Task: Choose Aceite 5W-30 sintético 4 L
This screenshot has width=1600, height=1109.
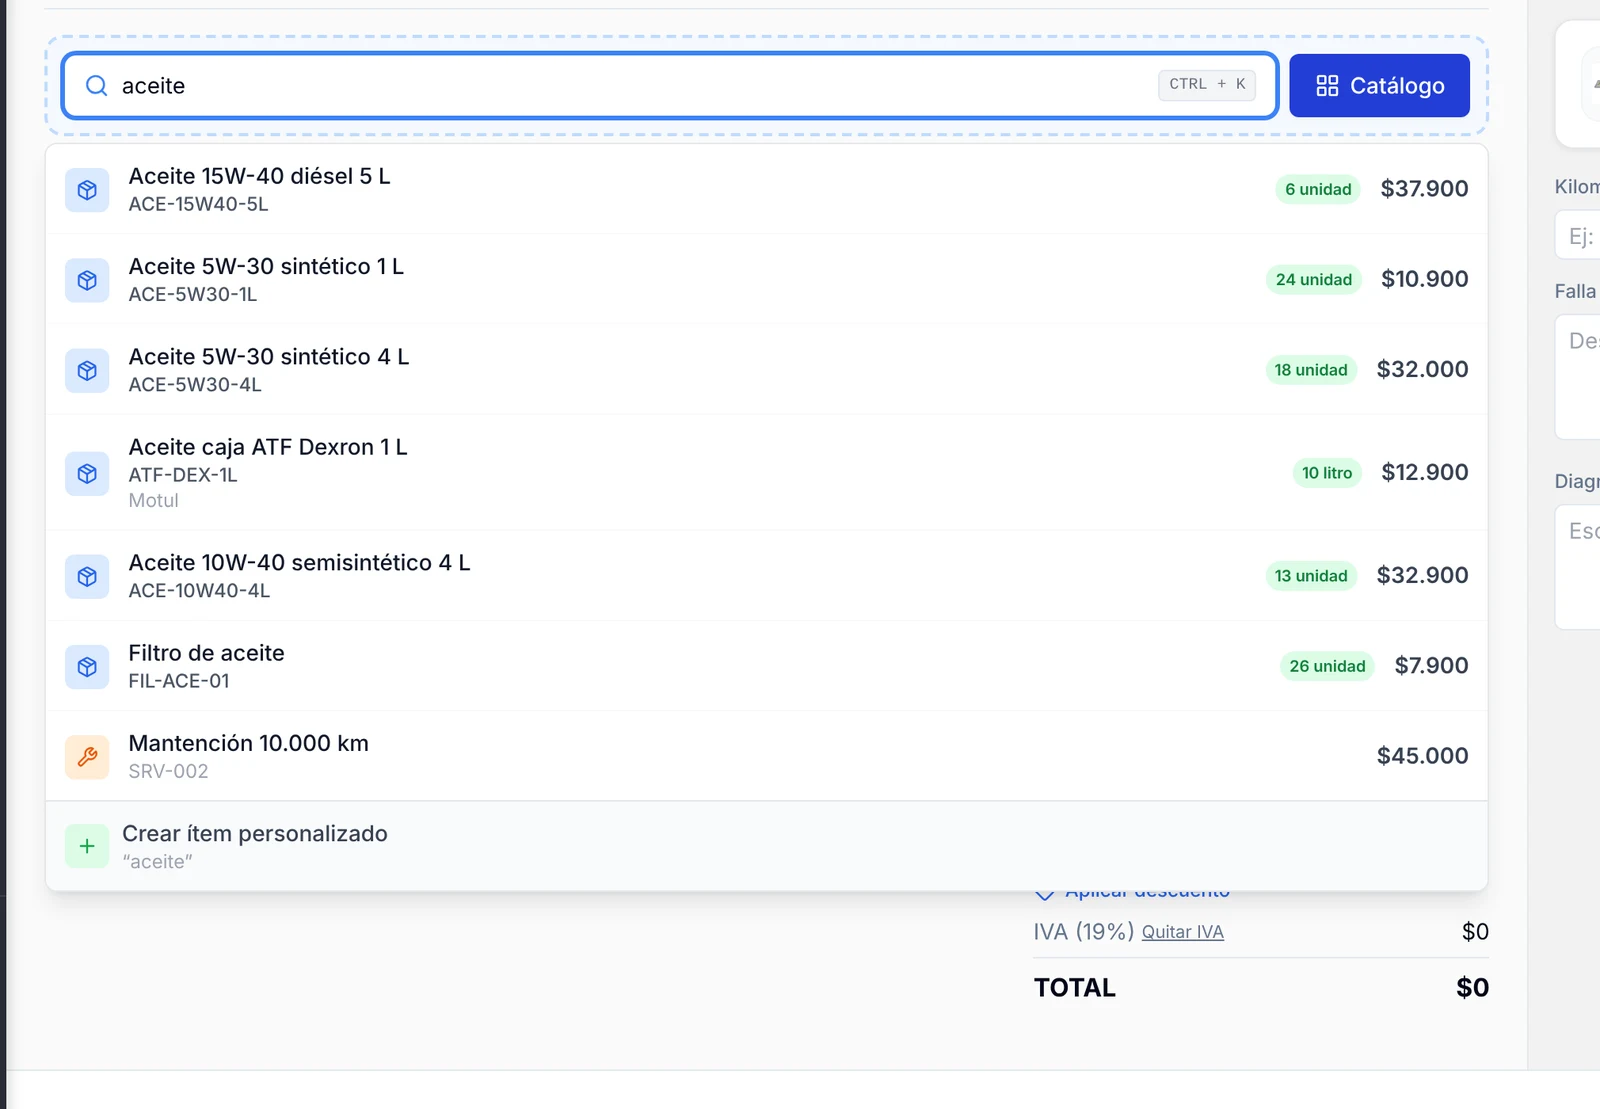Action: click(767, 369)
